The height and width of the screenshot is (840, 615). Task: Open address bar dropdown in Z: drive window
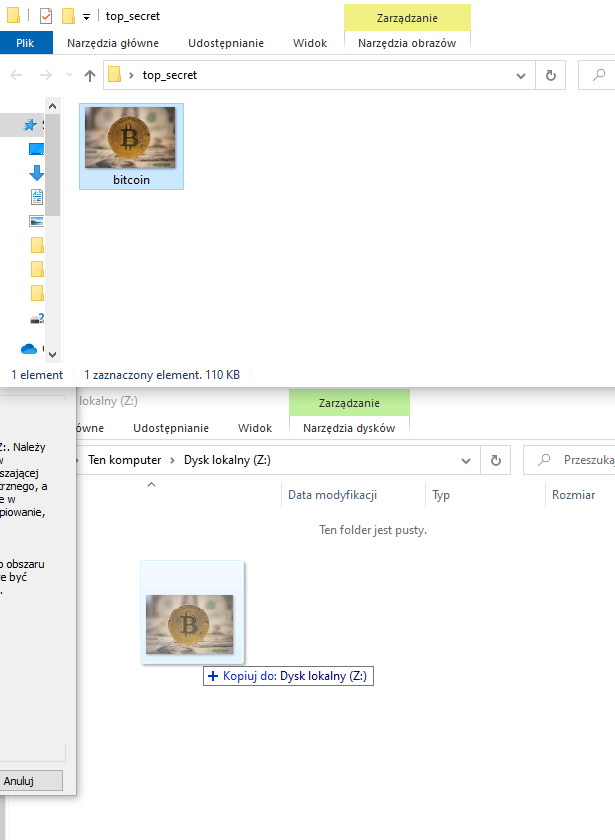click(x=466, y=460)
